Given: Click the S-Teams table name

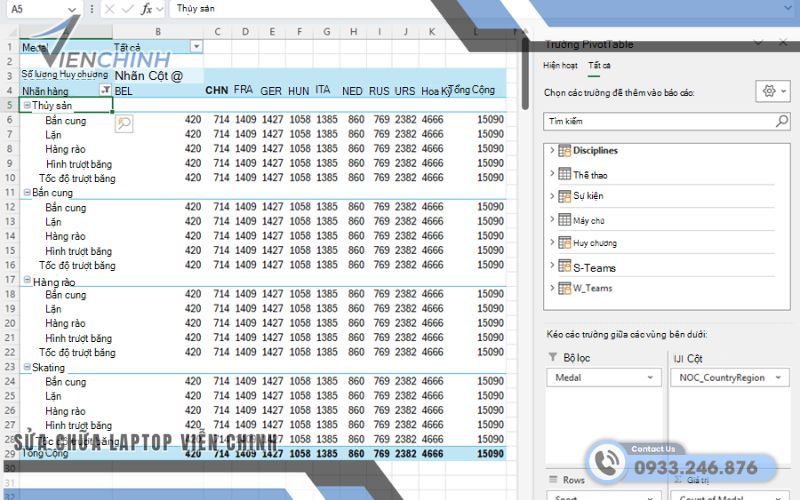Looking at the screenshot, I should click(x=594, y=268).
